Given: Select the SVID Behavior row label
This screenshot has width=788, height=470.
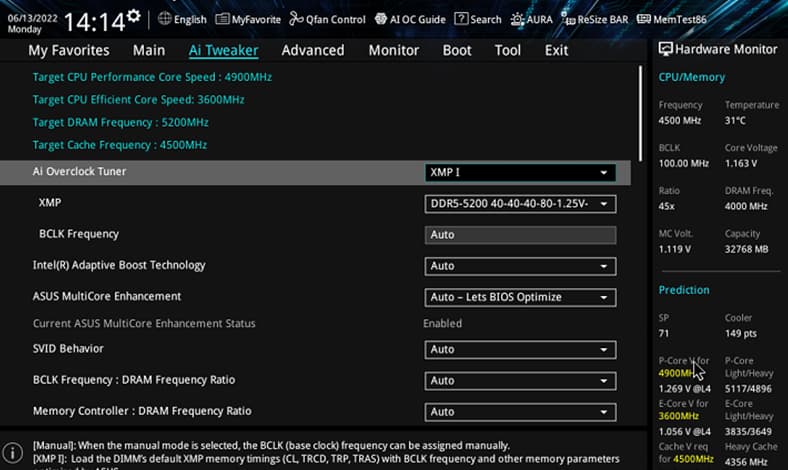Looking at the screenshot, I should 68,348.
